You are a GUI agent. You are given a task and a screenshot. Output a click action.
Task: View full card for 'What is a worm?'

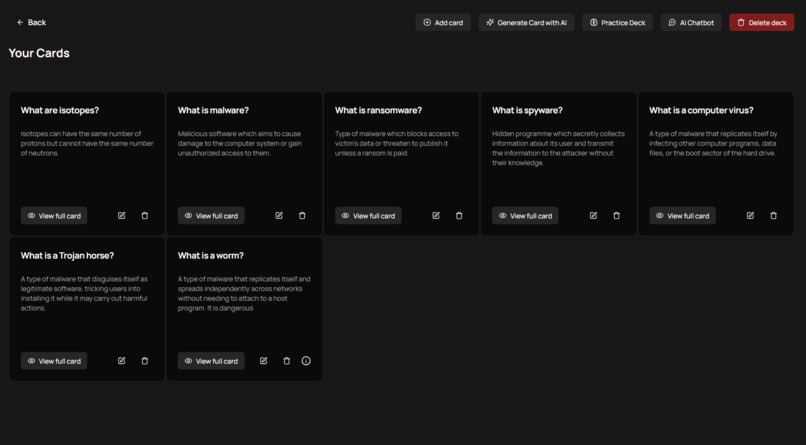pos(211,361)
